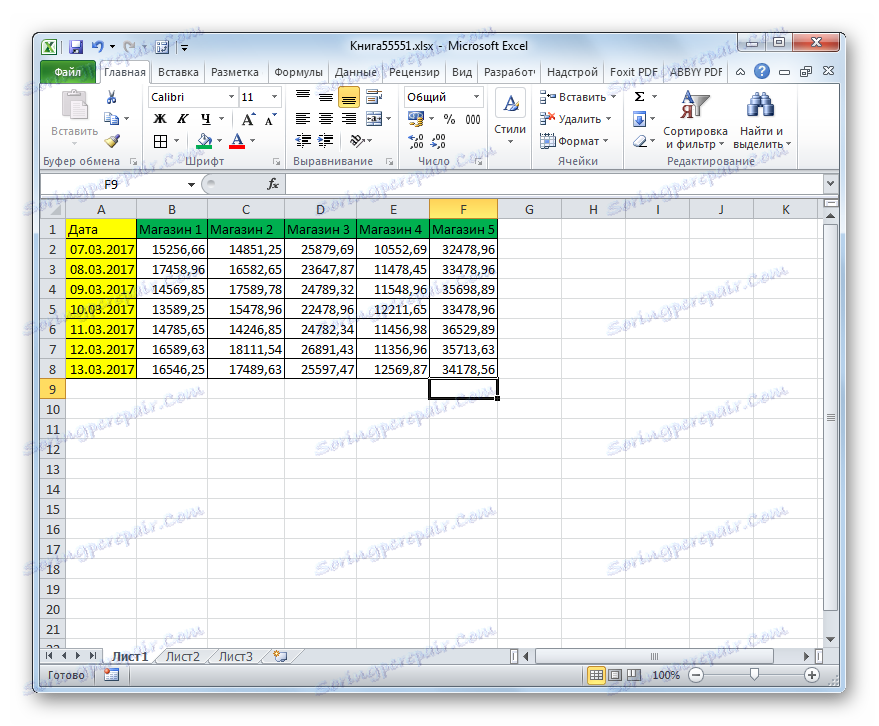The image size is (879, 726).
Task: Open the Формулы ribbon tab
Action: pos(297,72)
